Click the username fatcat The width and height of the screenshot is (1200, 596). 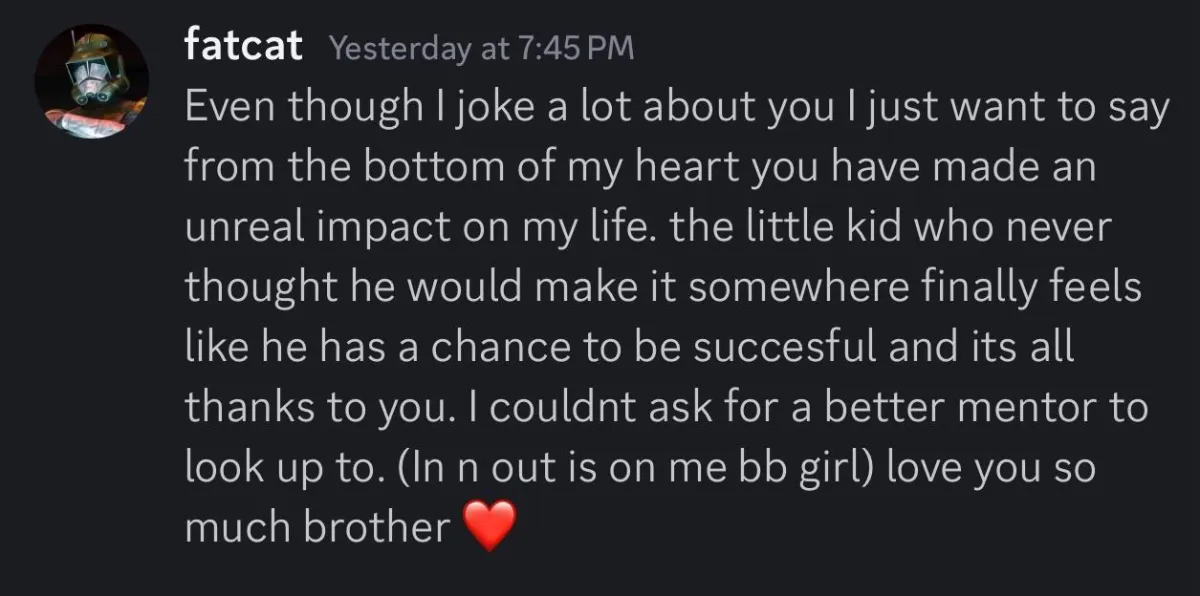point(243,46)
